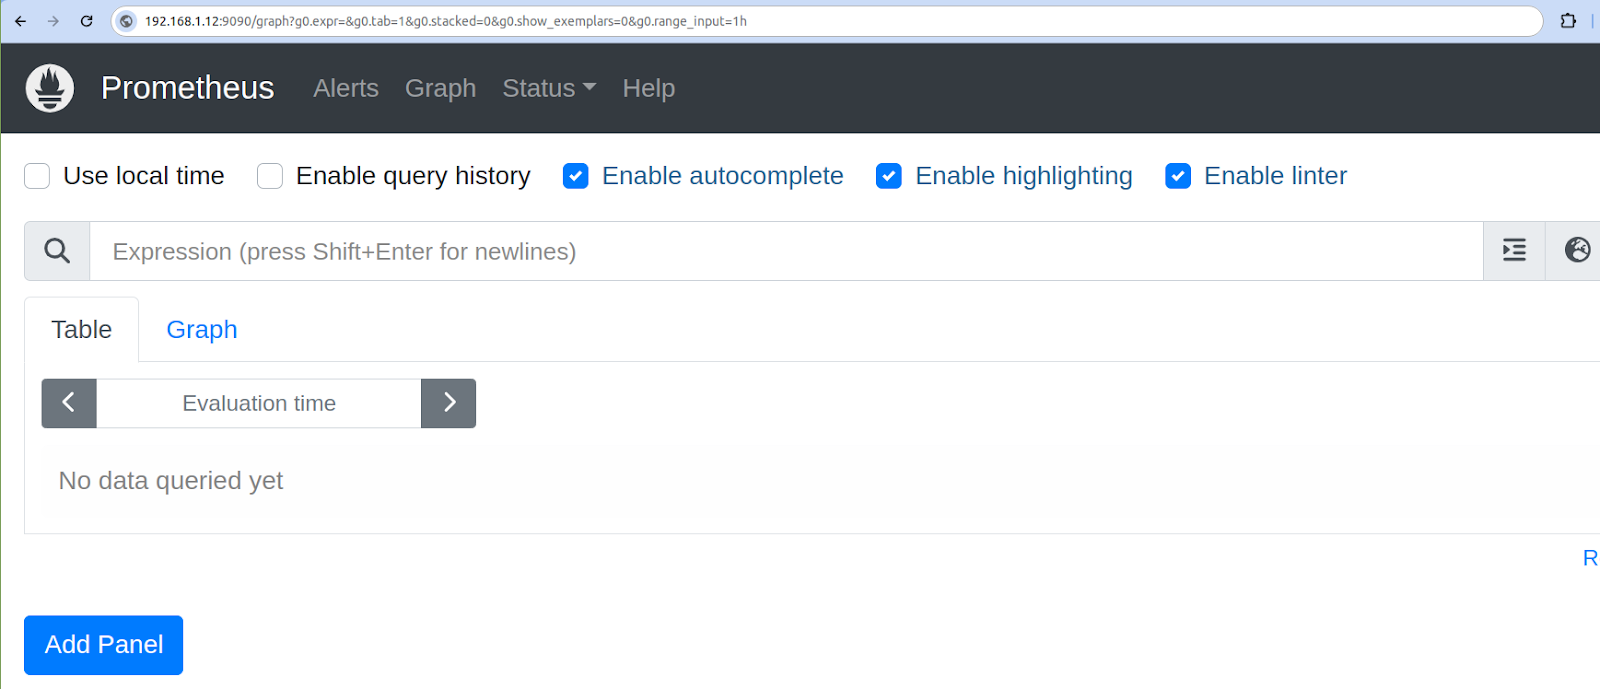Click the browser back arrow

pos(21,21)
